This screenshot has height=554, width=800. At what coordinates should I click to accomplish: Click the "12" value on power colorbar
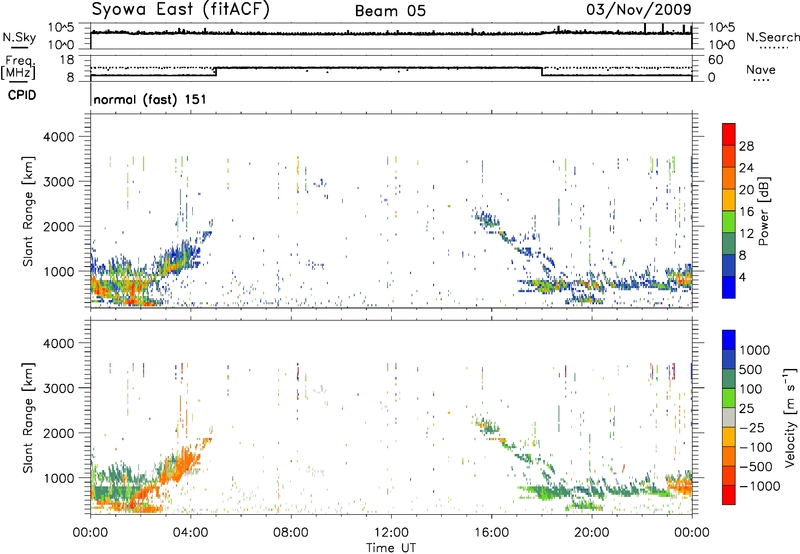click(x=746, y=234)
